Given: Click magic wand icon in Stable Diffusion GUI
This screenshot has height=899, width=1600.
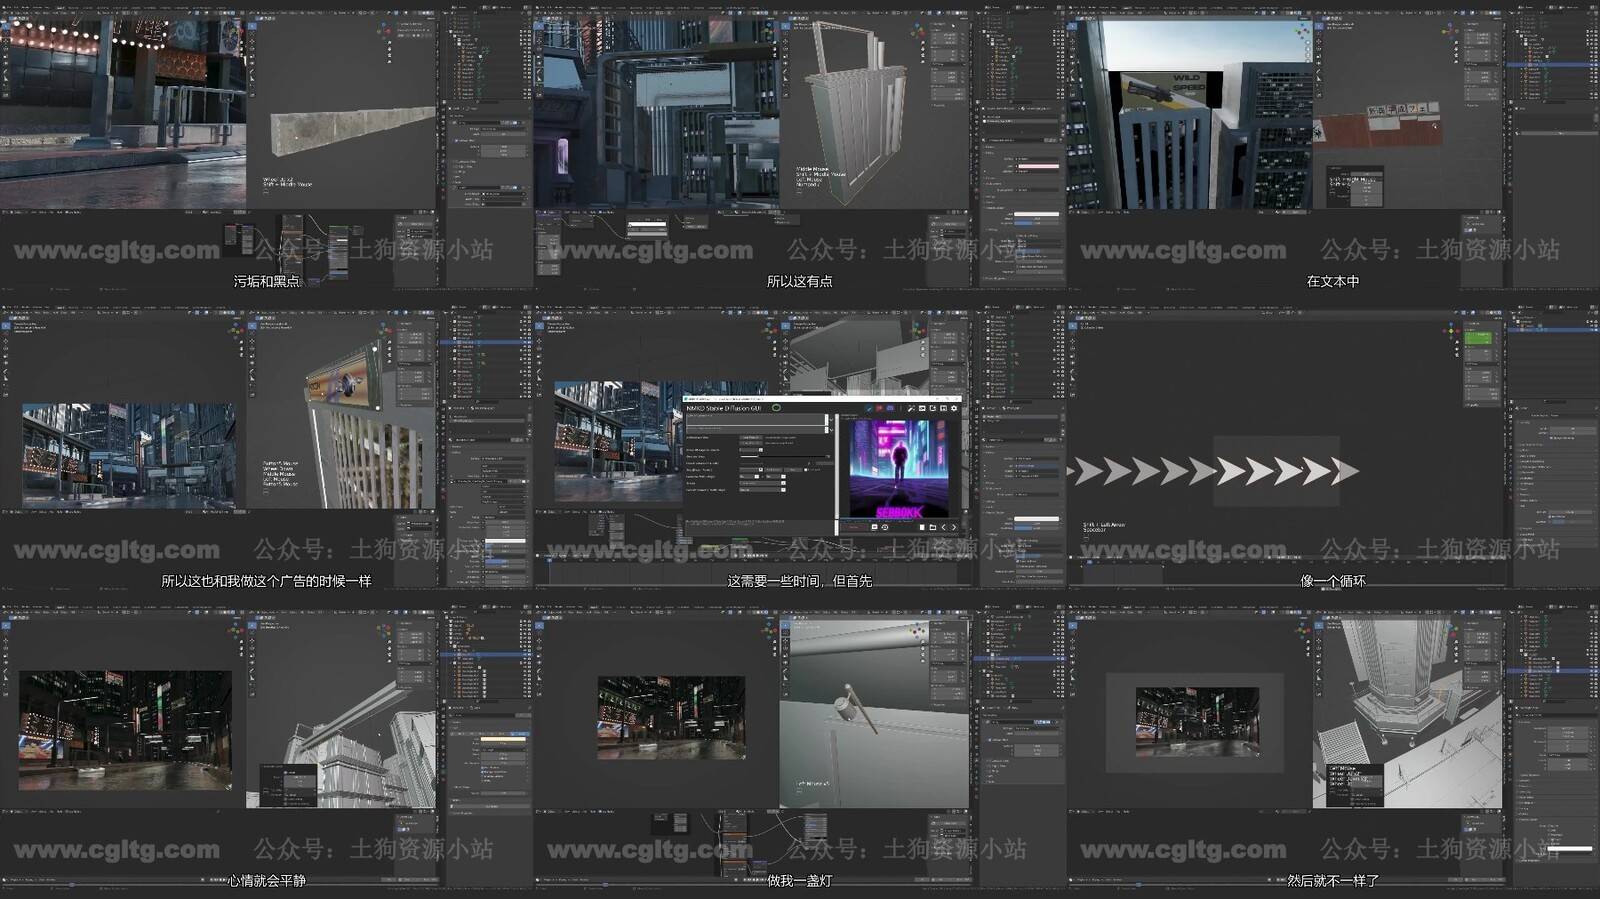Looking at the screenshot, I should pyautogui.click(x=911, y=408).
